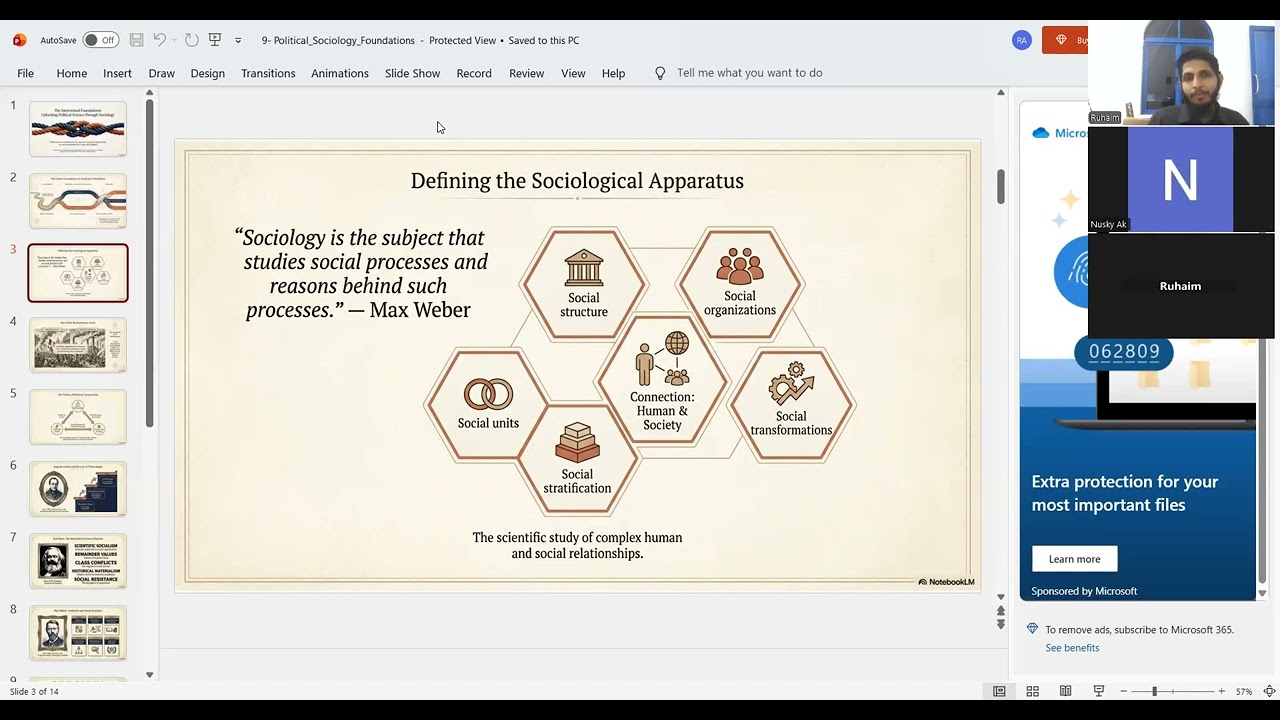Click the Nusky Ak participant video tile

tap(1181, 180)
